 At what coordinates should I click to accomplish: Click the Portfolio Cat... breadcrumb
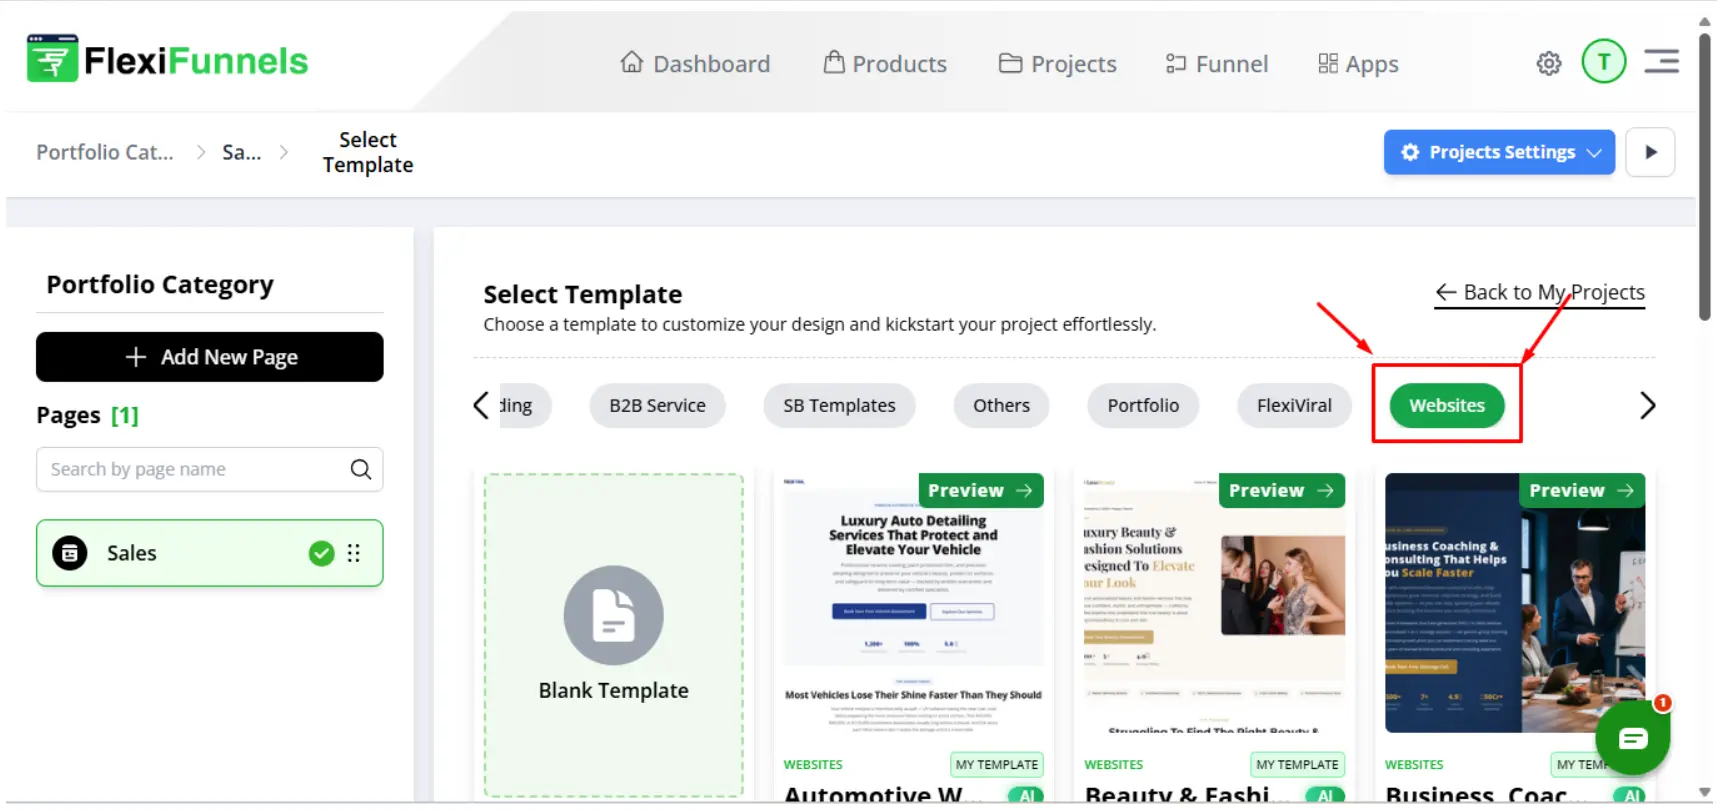tap(105, 152)
